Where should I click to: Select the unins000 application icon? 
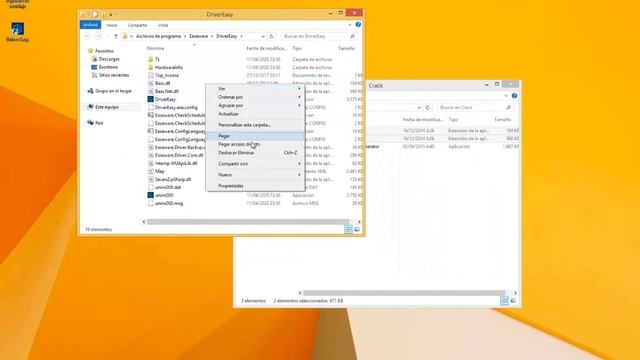tap(151, 195)
